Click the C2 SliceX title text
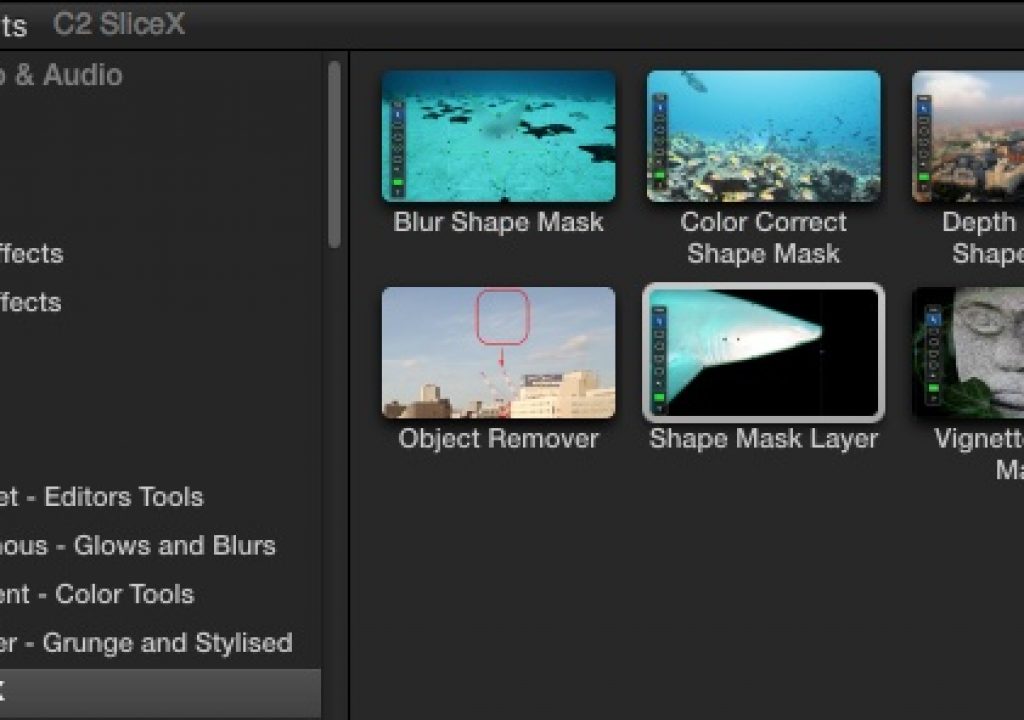The width and height of the screenshot is (1024, 720). click(119, 24)
